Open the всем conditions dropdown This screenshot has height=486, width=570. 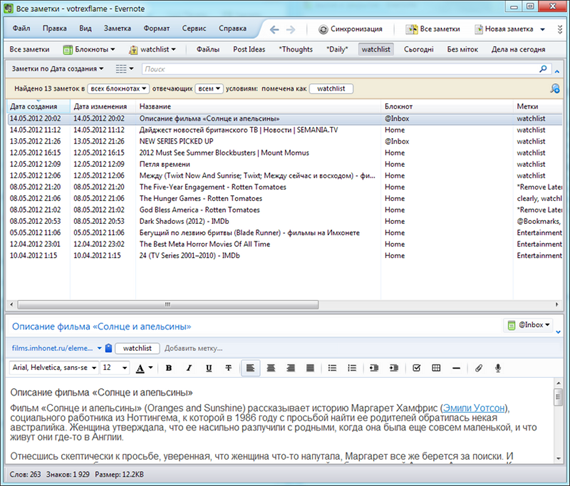tap(209, 88)
